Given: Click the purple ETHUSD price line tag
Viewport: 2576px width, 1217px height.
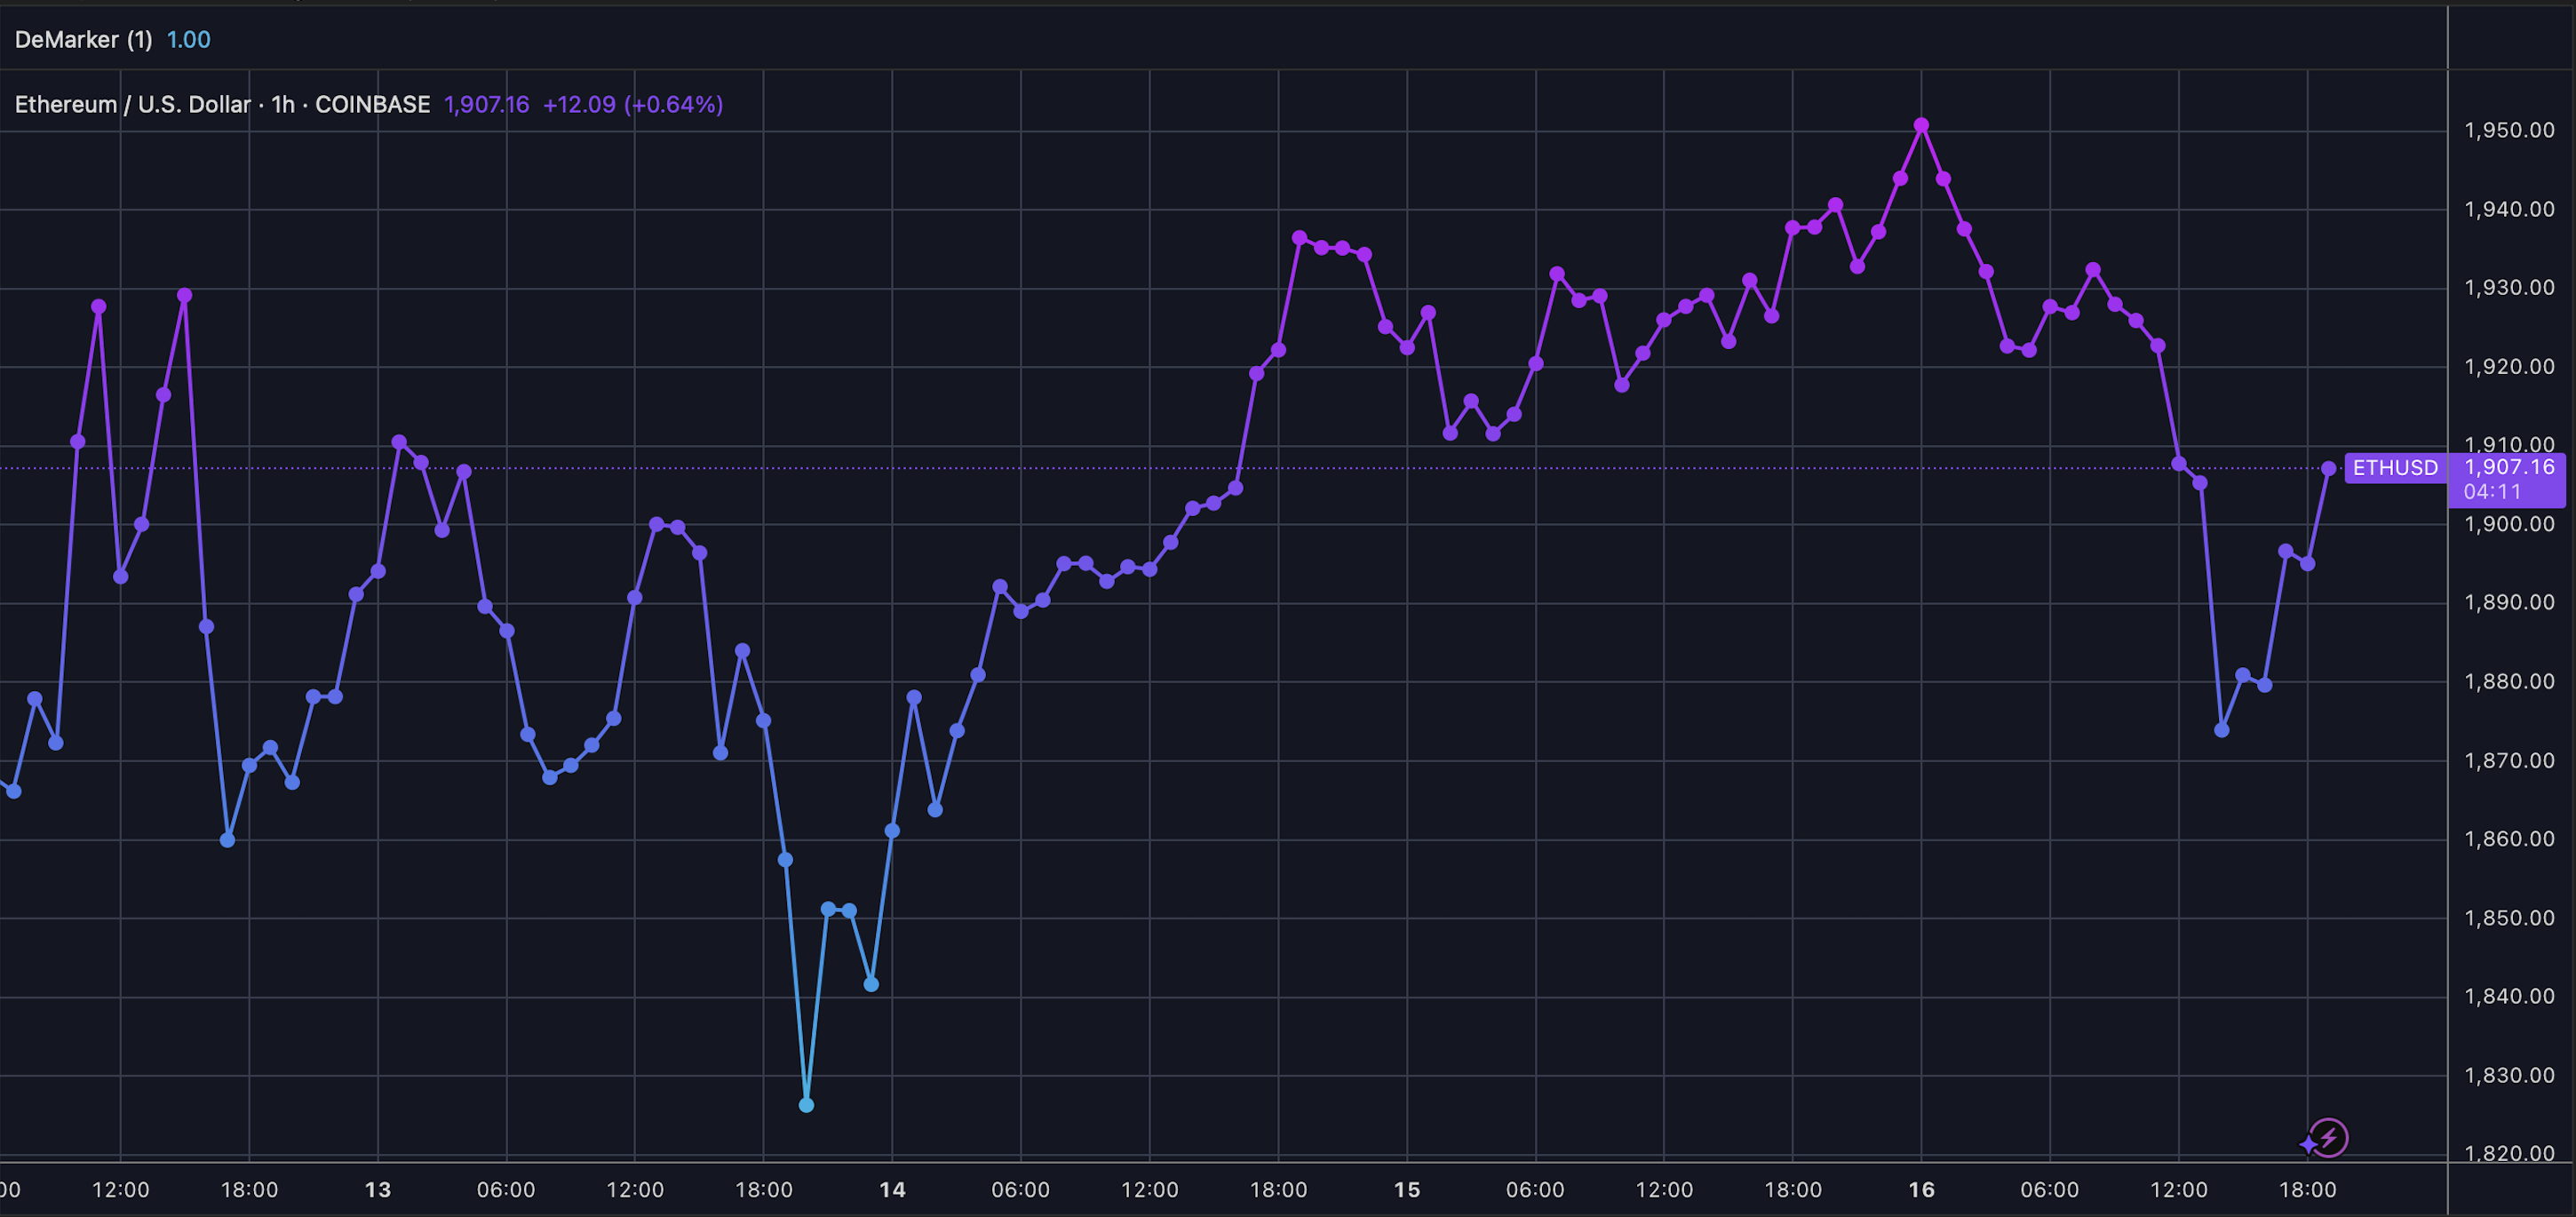Looking at the screenshot, I should 2394,468.
